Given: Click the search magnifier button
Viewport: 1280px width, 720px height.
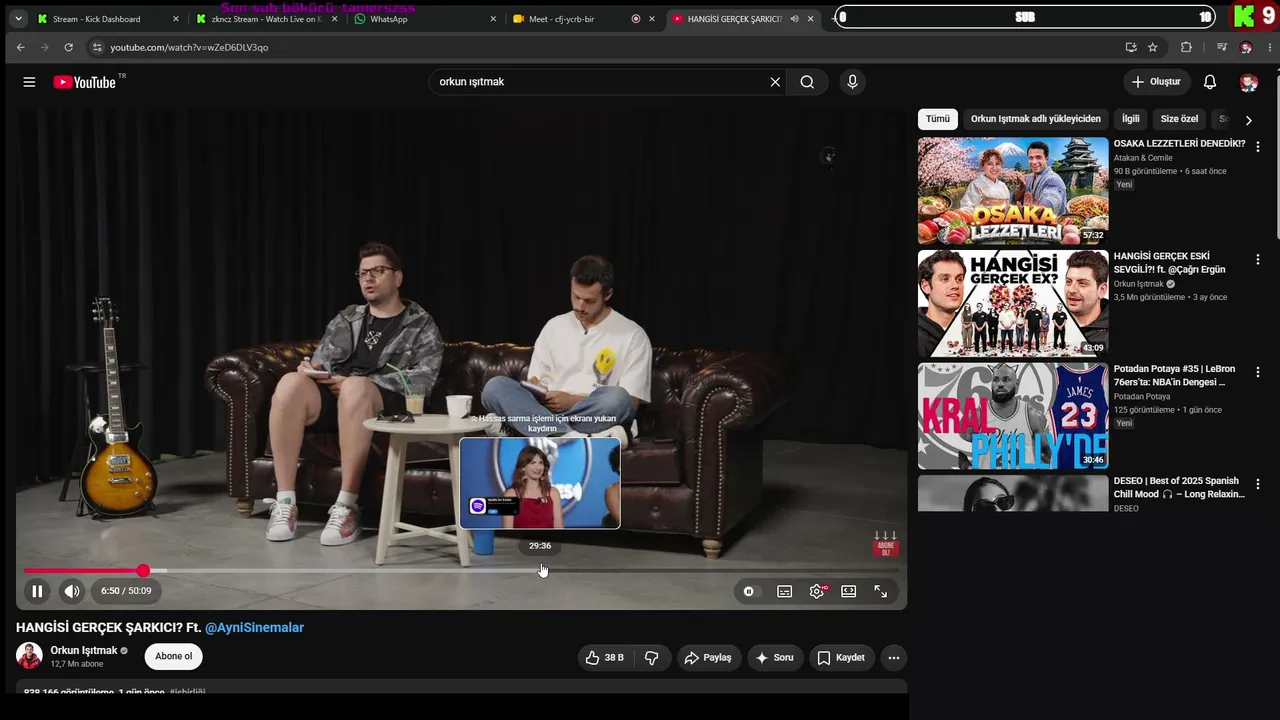Looking at the screenshot, I should (x=807, y=82).
